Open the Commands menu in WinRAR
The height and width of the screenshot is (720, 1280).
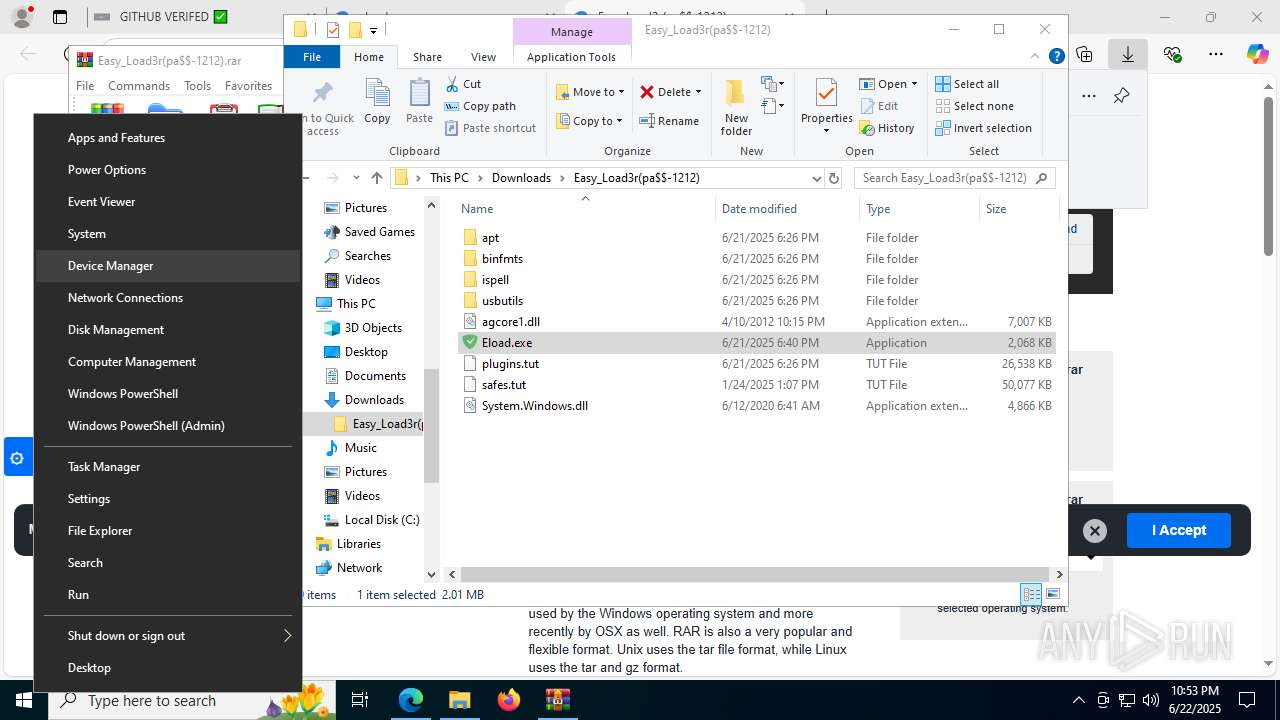139,86
